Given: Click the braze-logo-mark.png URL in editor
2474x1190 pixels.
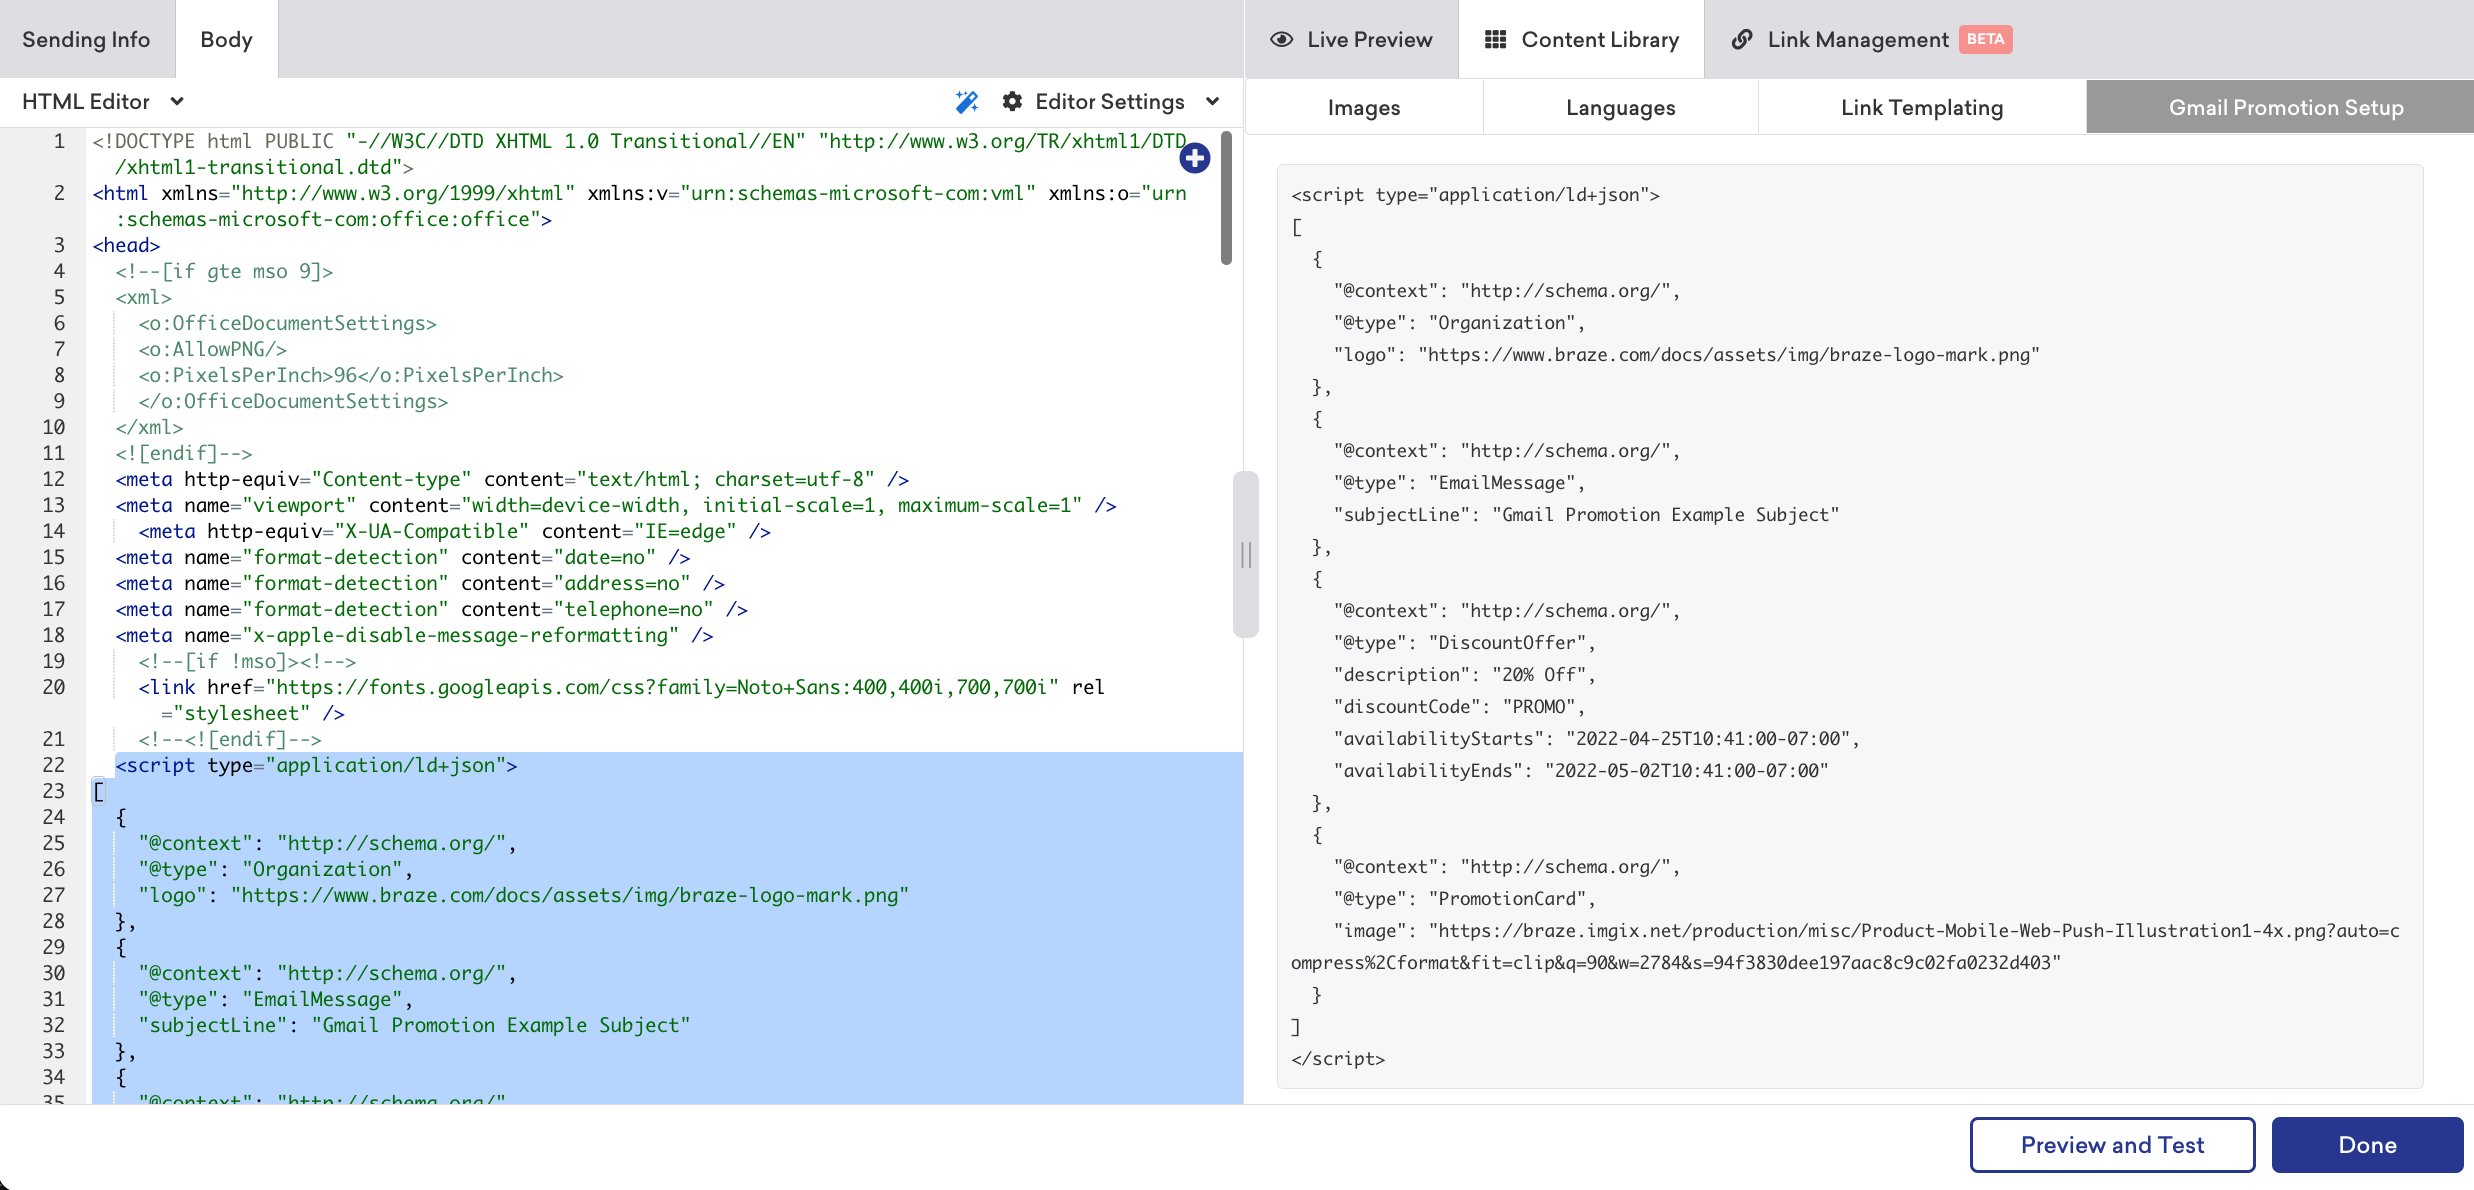Looking at the screenshot, I should [570, 895].
